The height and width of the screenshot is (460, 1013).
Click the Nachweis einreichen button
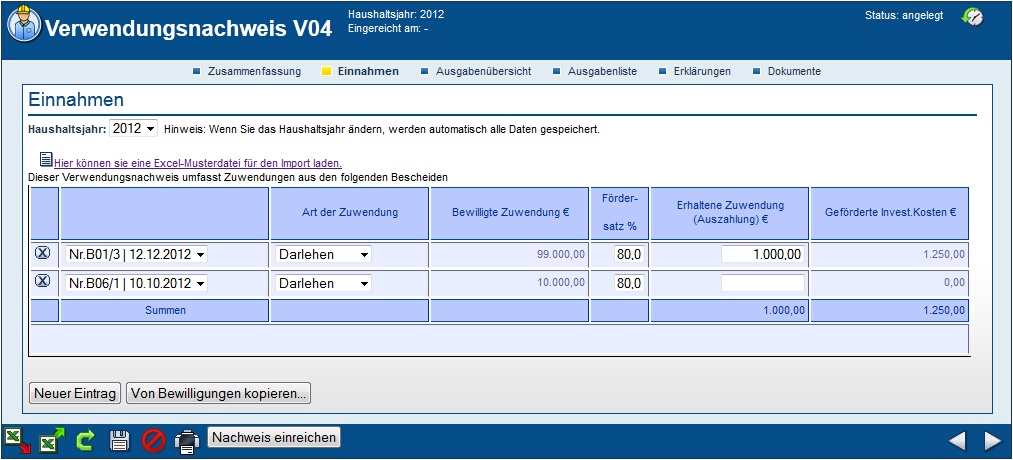coord(274,437)
